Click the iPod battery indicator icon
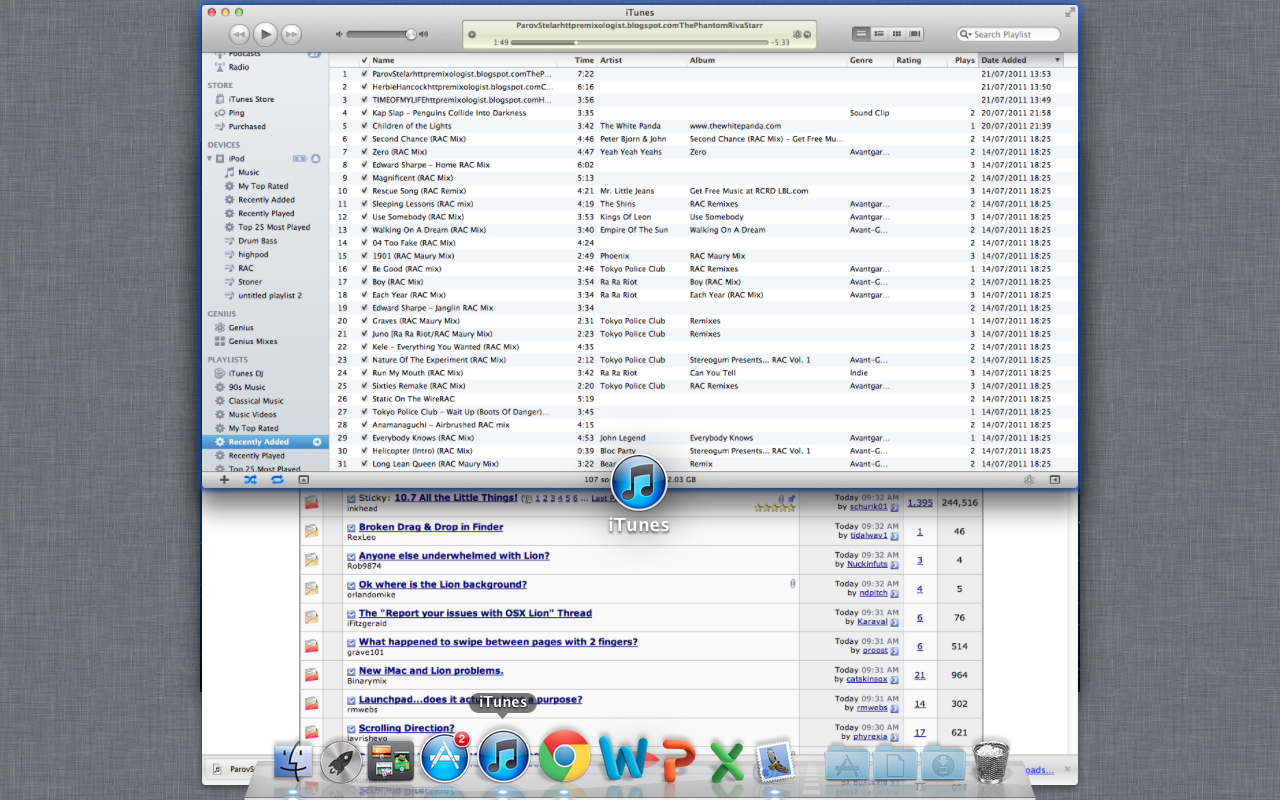This screenshot has width=1280, height=800. tap(299, 158)
